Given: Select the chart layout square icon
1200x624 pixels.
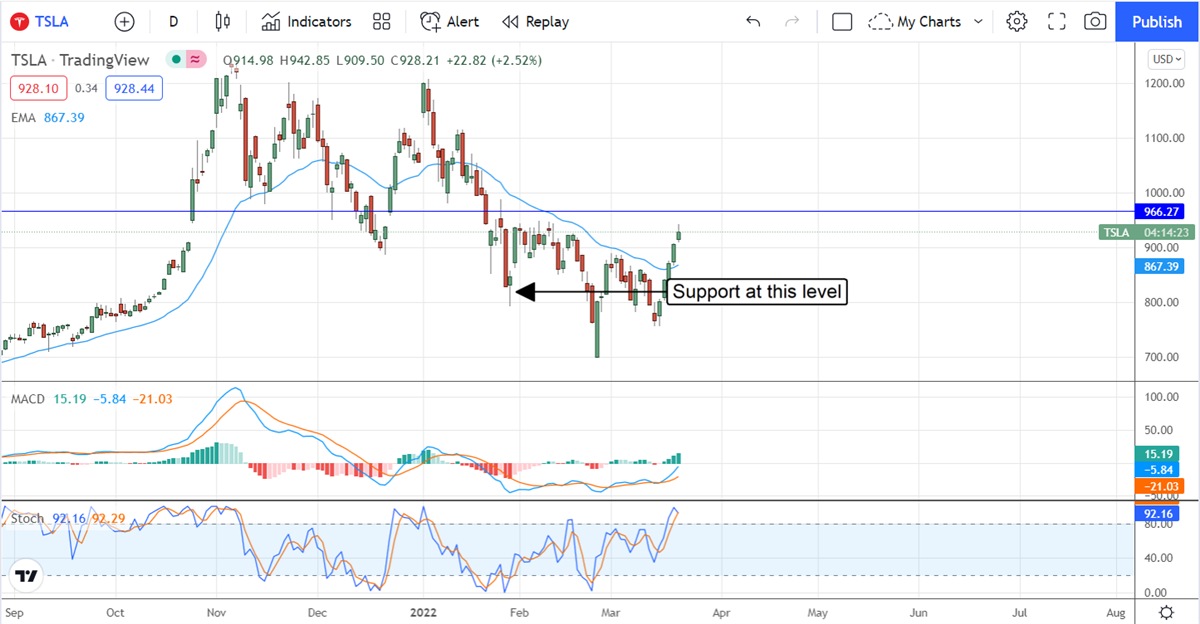Looking at the screenshot, I should click(842, 21).
